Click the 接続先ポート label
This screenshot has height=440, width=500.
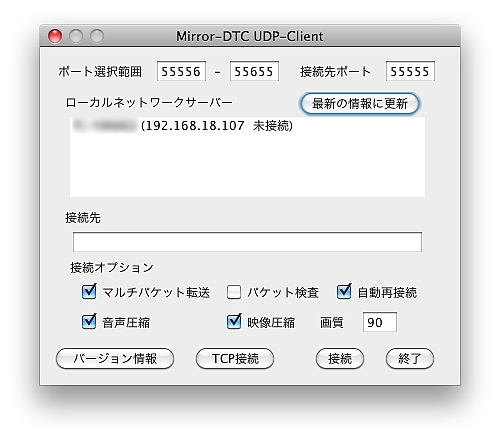click(x=335, y=72)
